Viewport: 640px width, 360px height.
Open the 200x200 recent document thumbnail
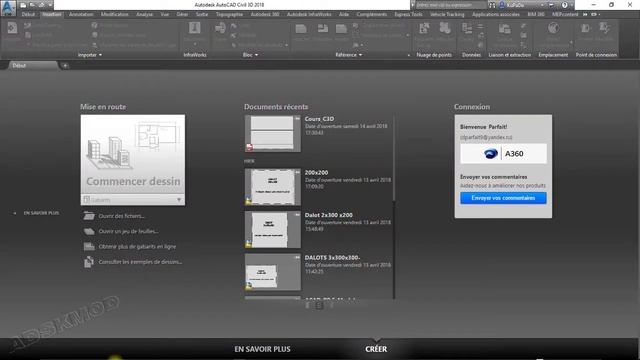click(273, 187)
